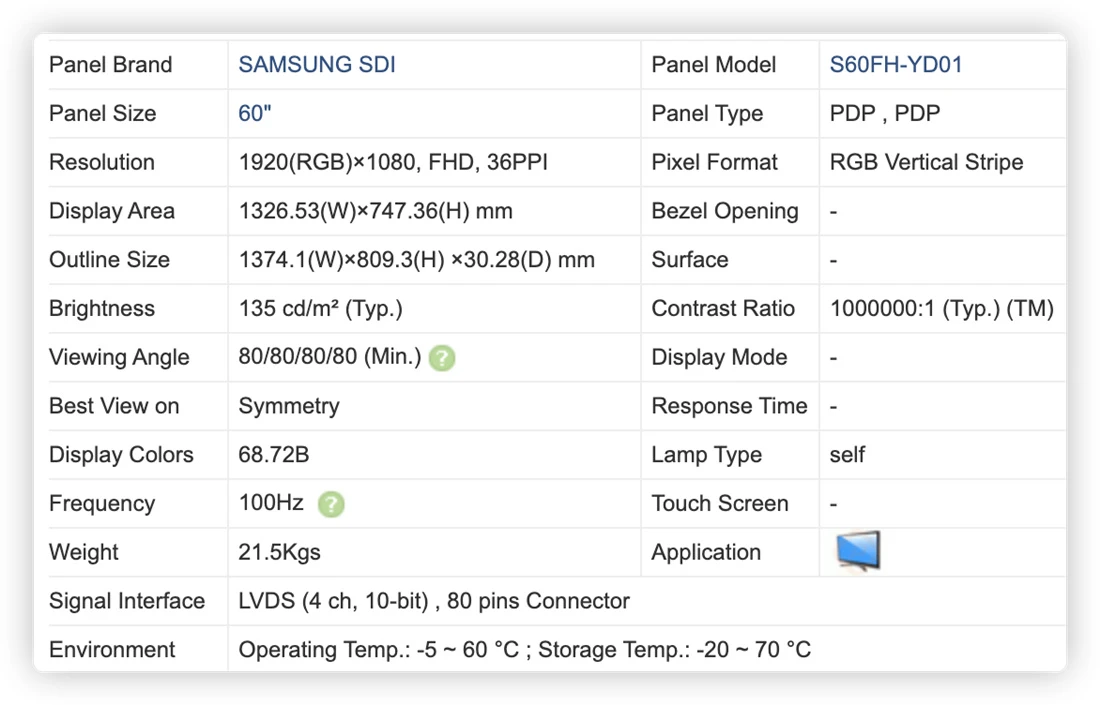
Task: Click the TV monitor Application icon
Action: click(858, 551)
